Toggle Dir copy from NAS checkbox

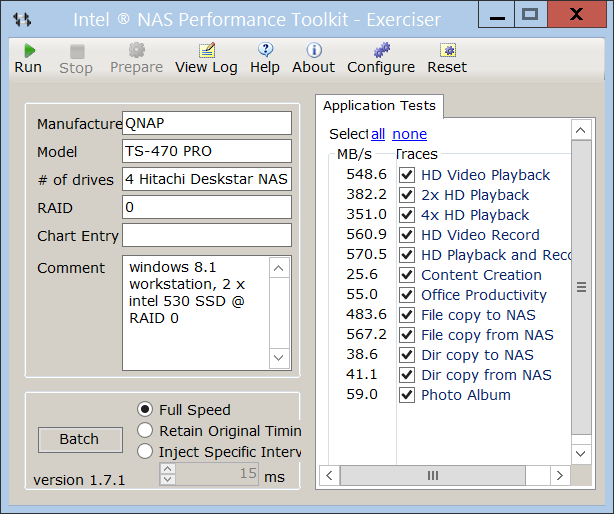pyautogui.click(x=407, y=375)
